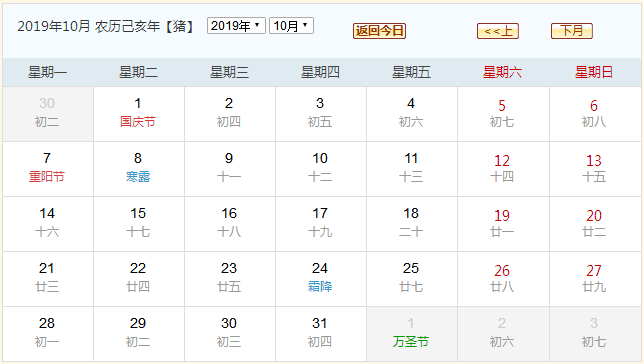The width and height of the screenshot is (644, 364).
Task: Select Sunday October 13 十五
Action: (595, 169)
